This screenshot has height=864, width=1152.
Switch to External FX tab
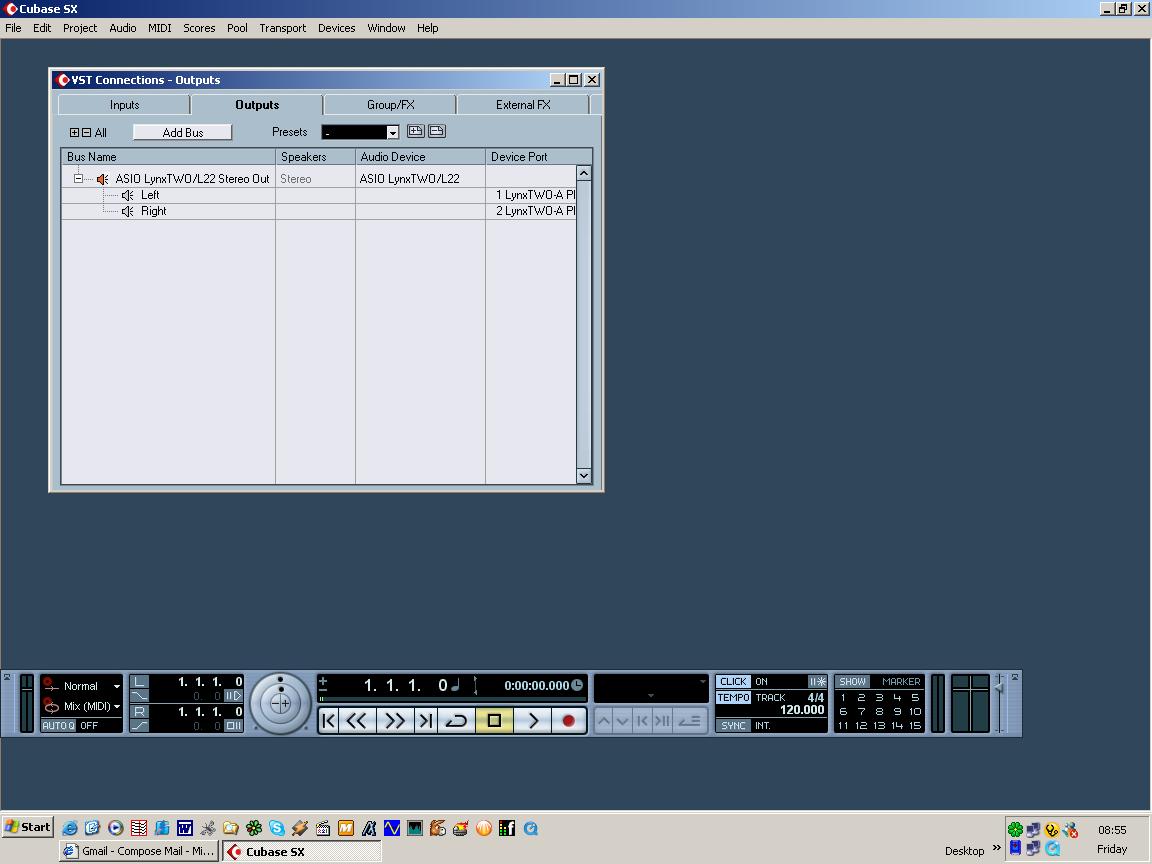pyautogui.click(x=523, y=105)
